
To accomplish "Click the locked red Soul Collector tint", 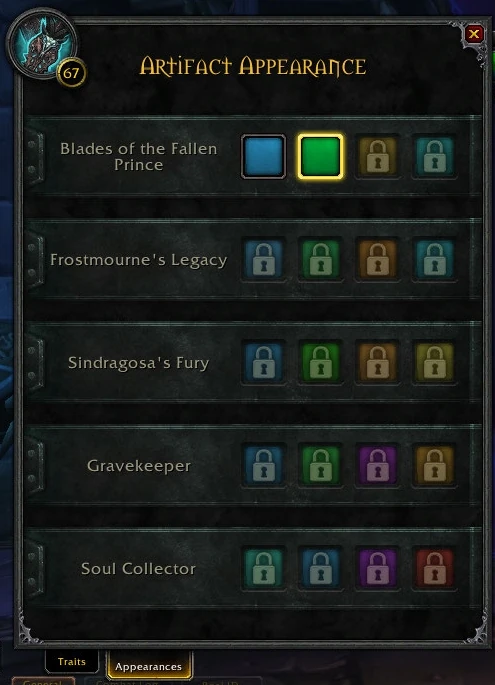I will point(434,568).
